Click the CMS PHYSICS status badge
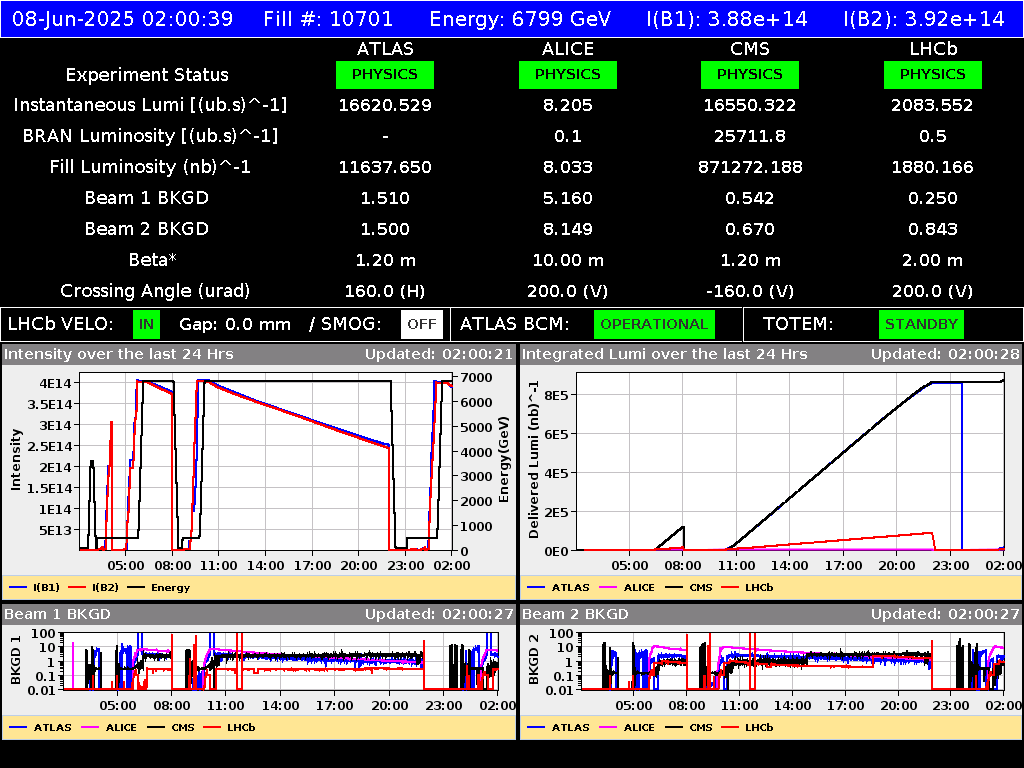The height and width of the screenshot is (768, 1024). pos(750,74)
